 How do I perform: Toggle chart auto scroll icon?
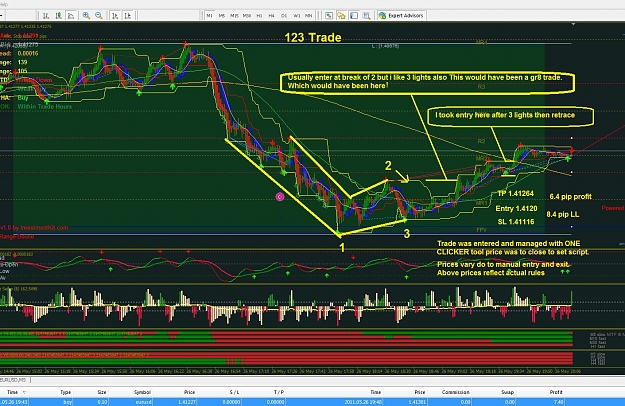[115, 16]
